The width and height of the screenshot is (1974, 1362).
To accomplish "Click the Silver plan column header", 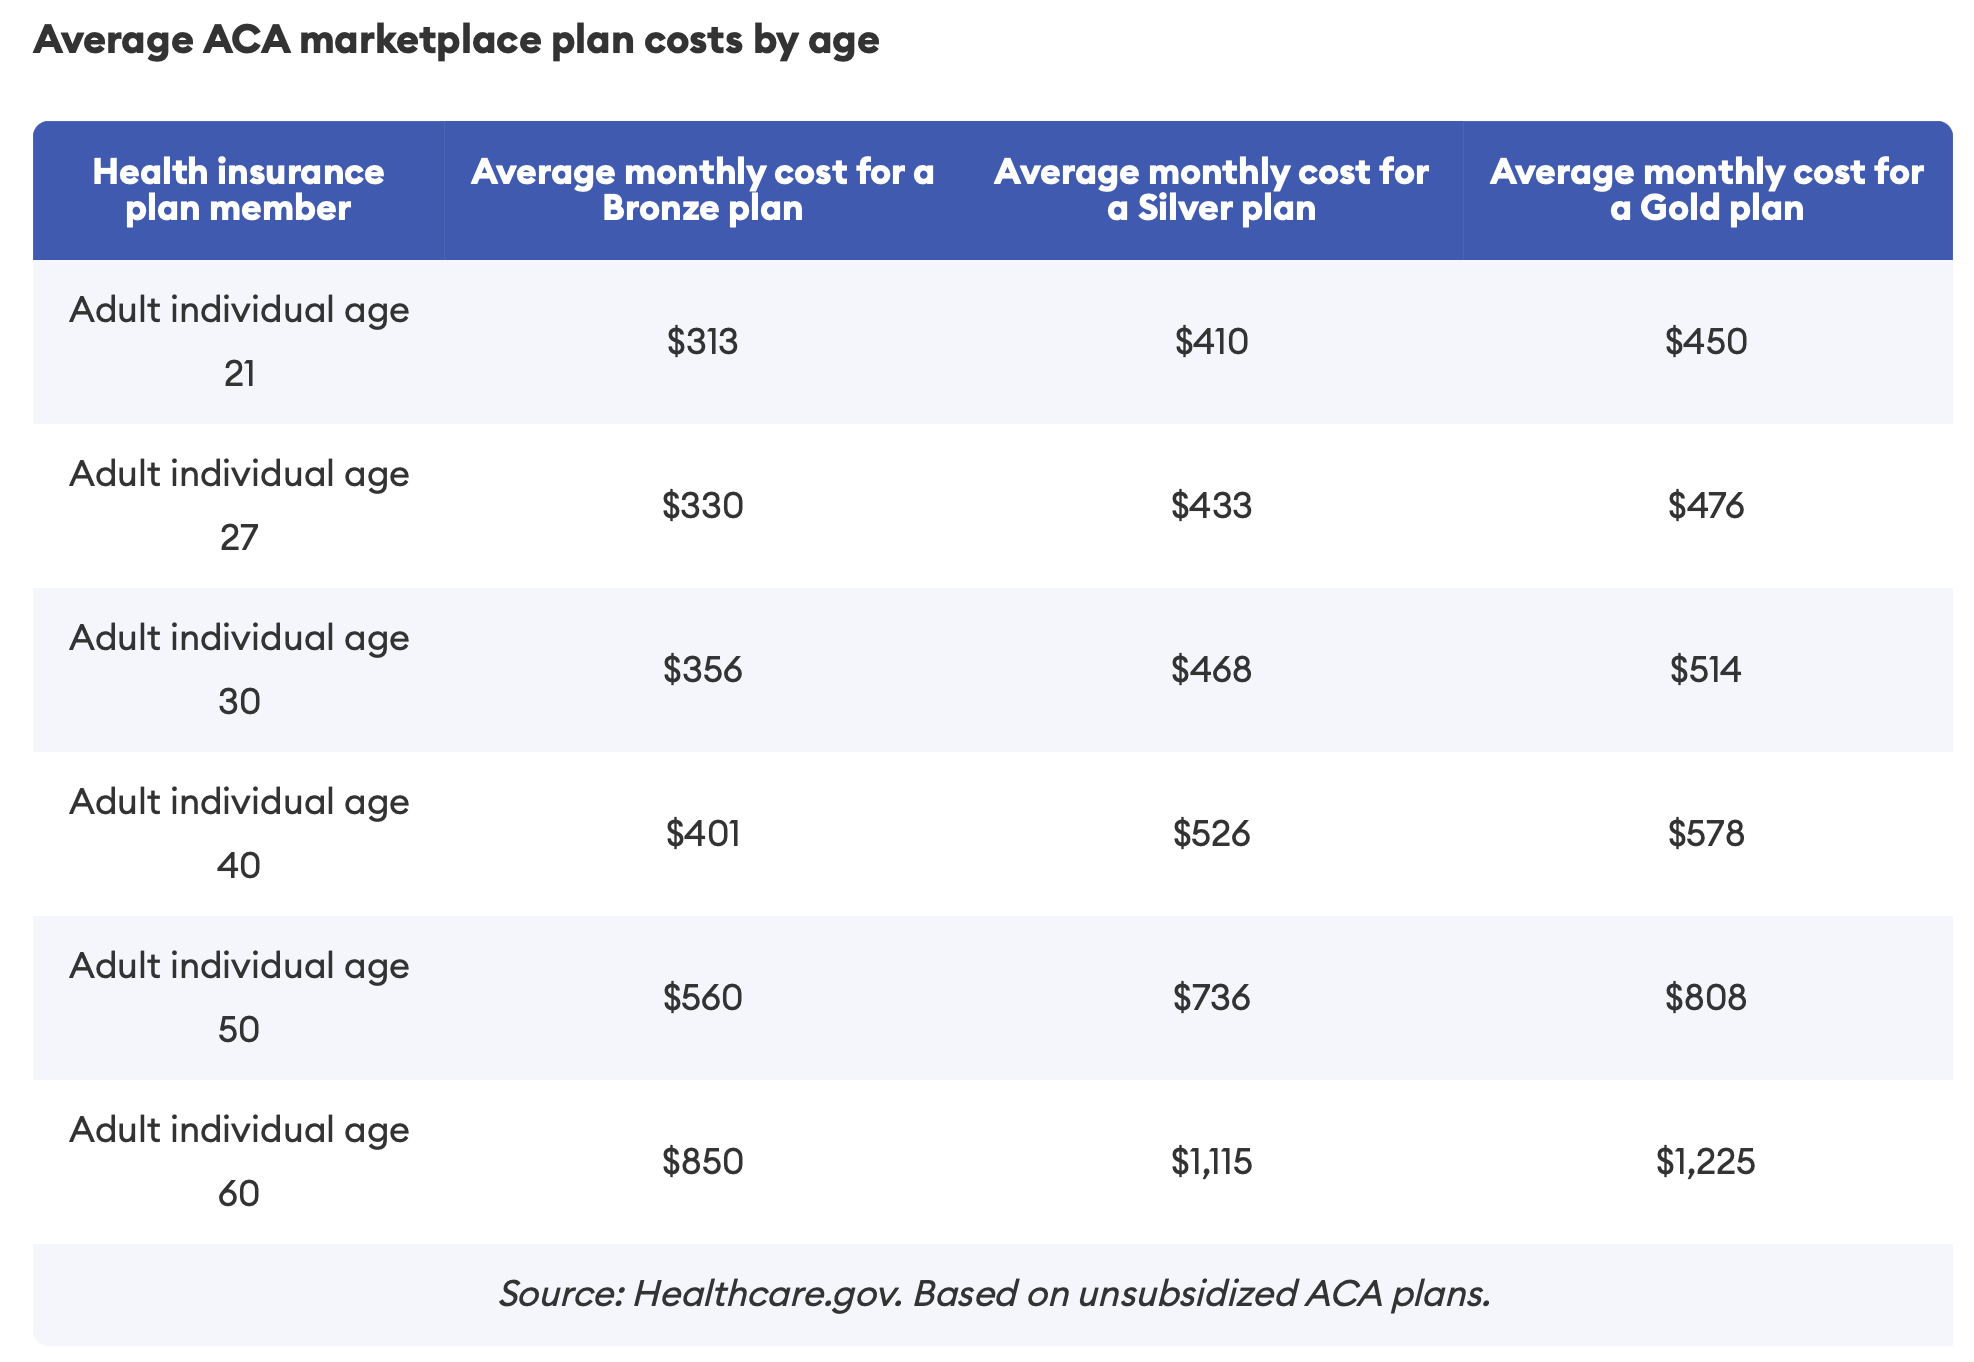I will [x=1211, y=190].
